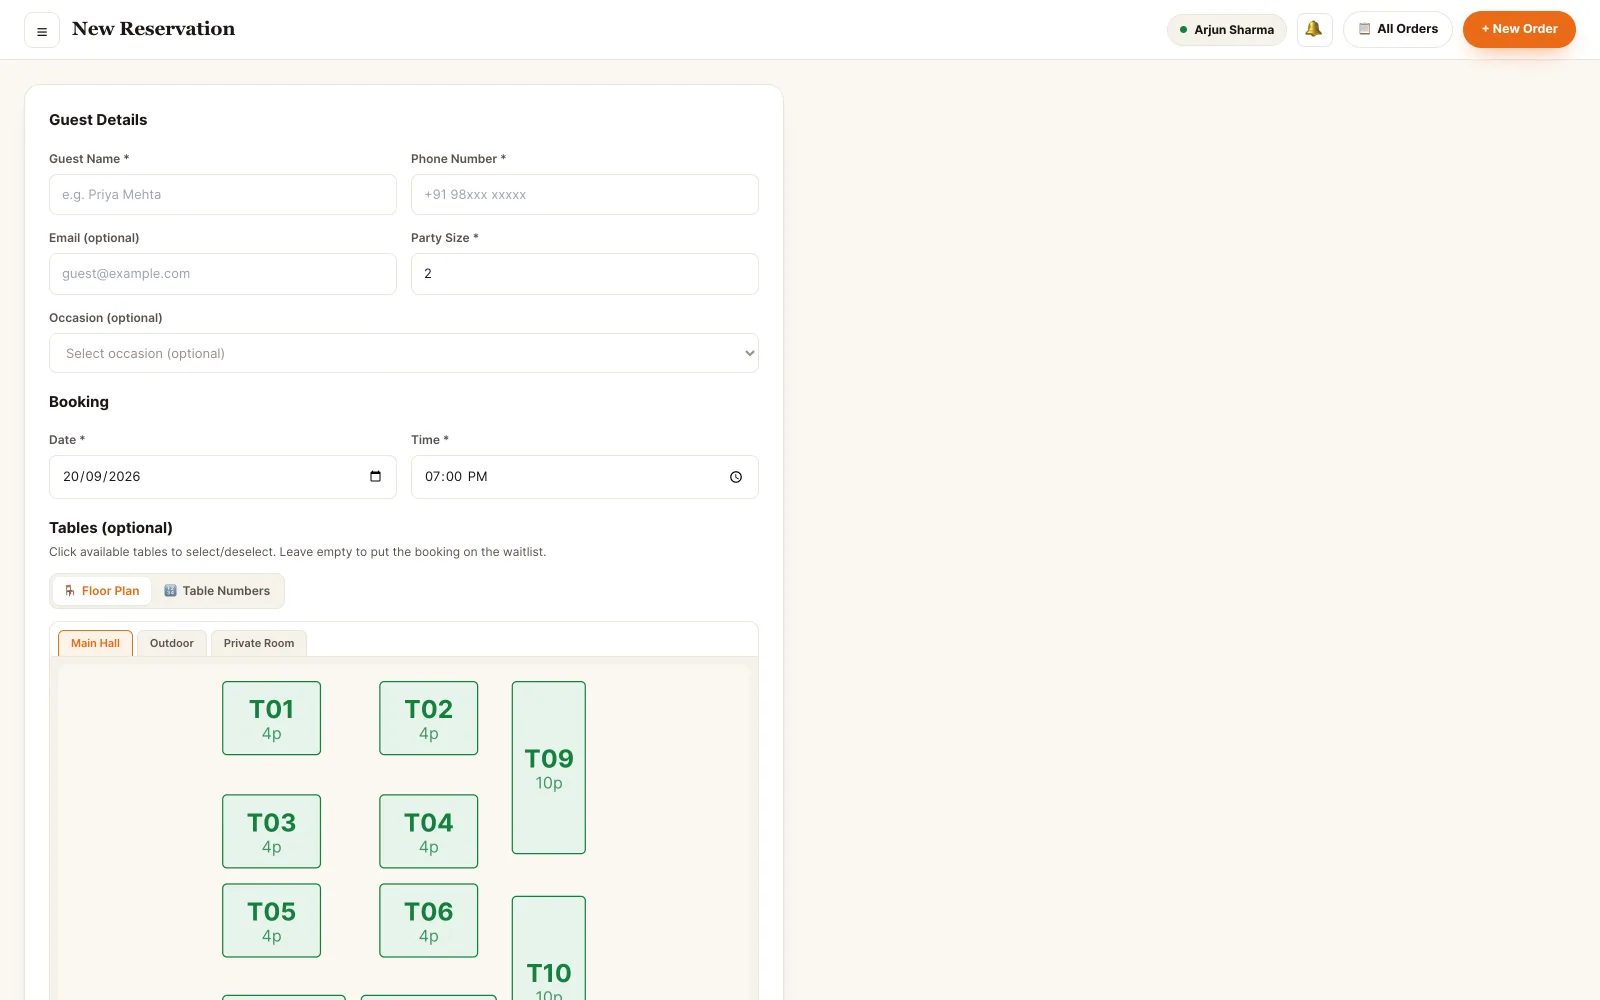Open the Private Room tab

coord(259,643)
